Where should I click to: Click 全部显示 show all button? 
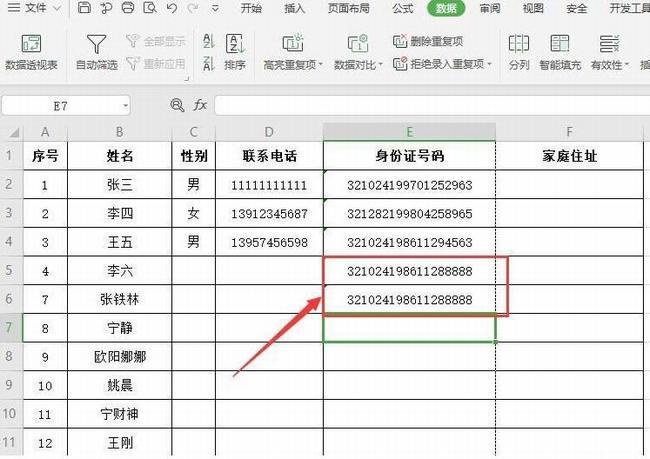(156, 41)
